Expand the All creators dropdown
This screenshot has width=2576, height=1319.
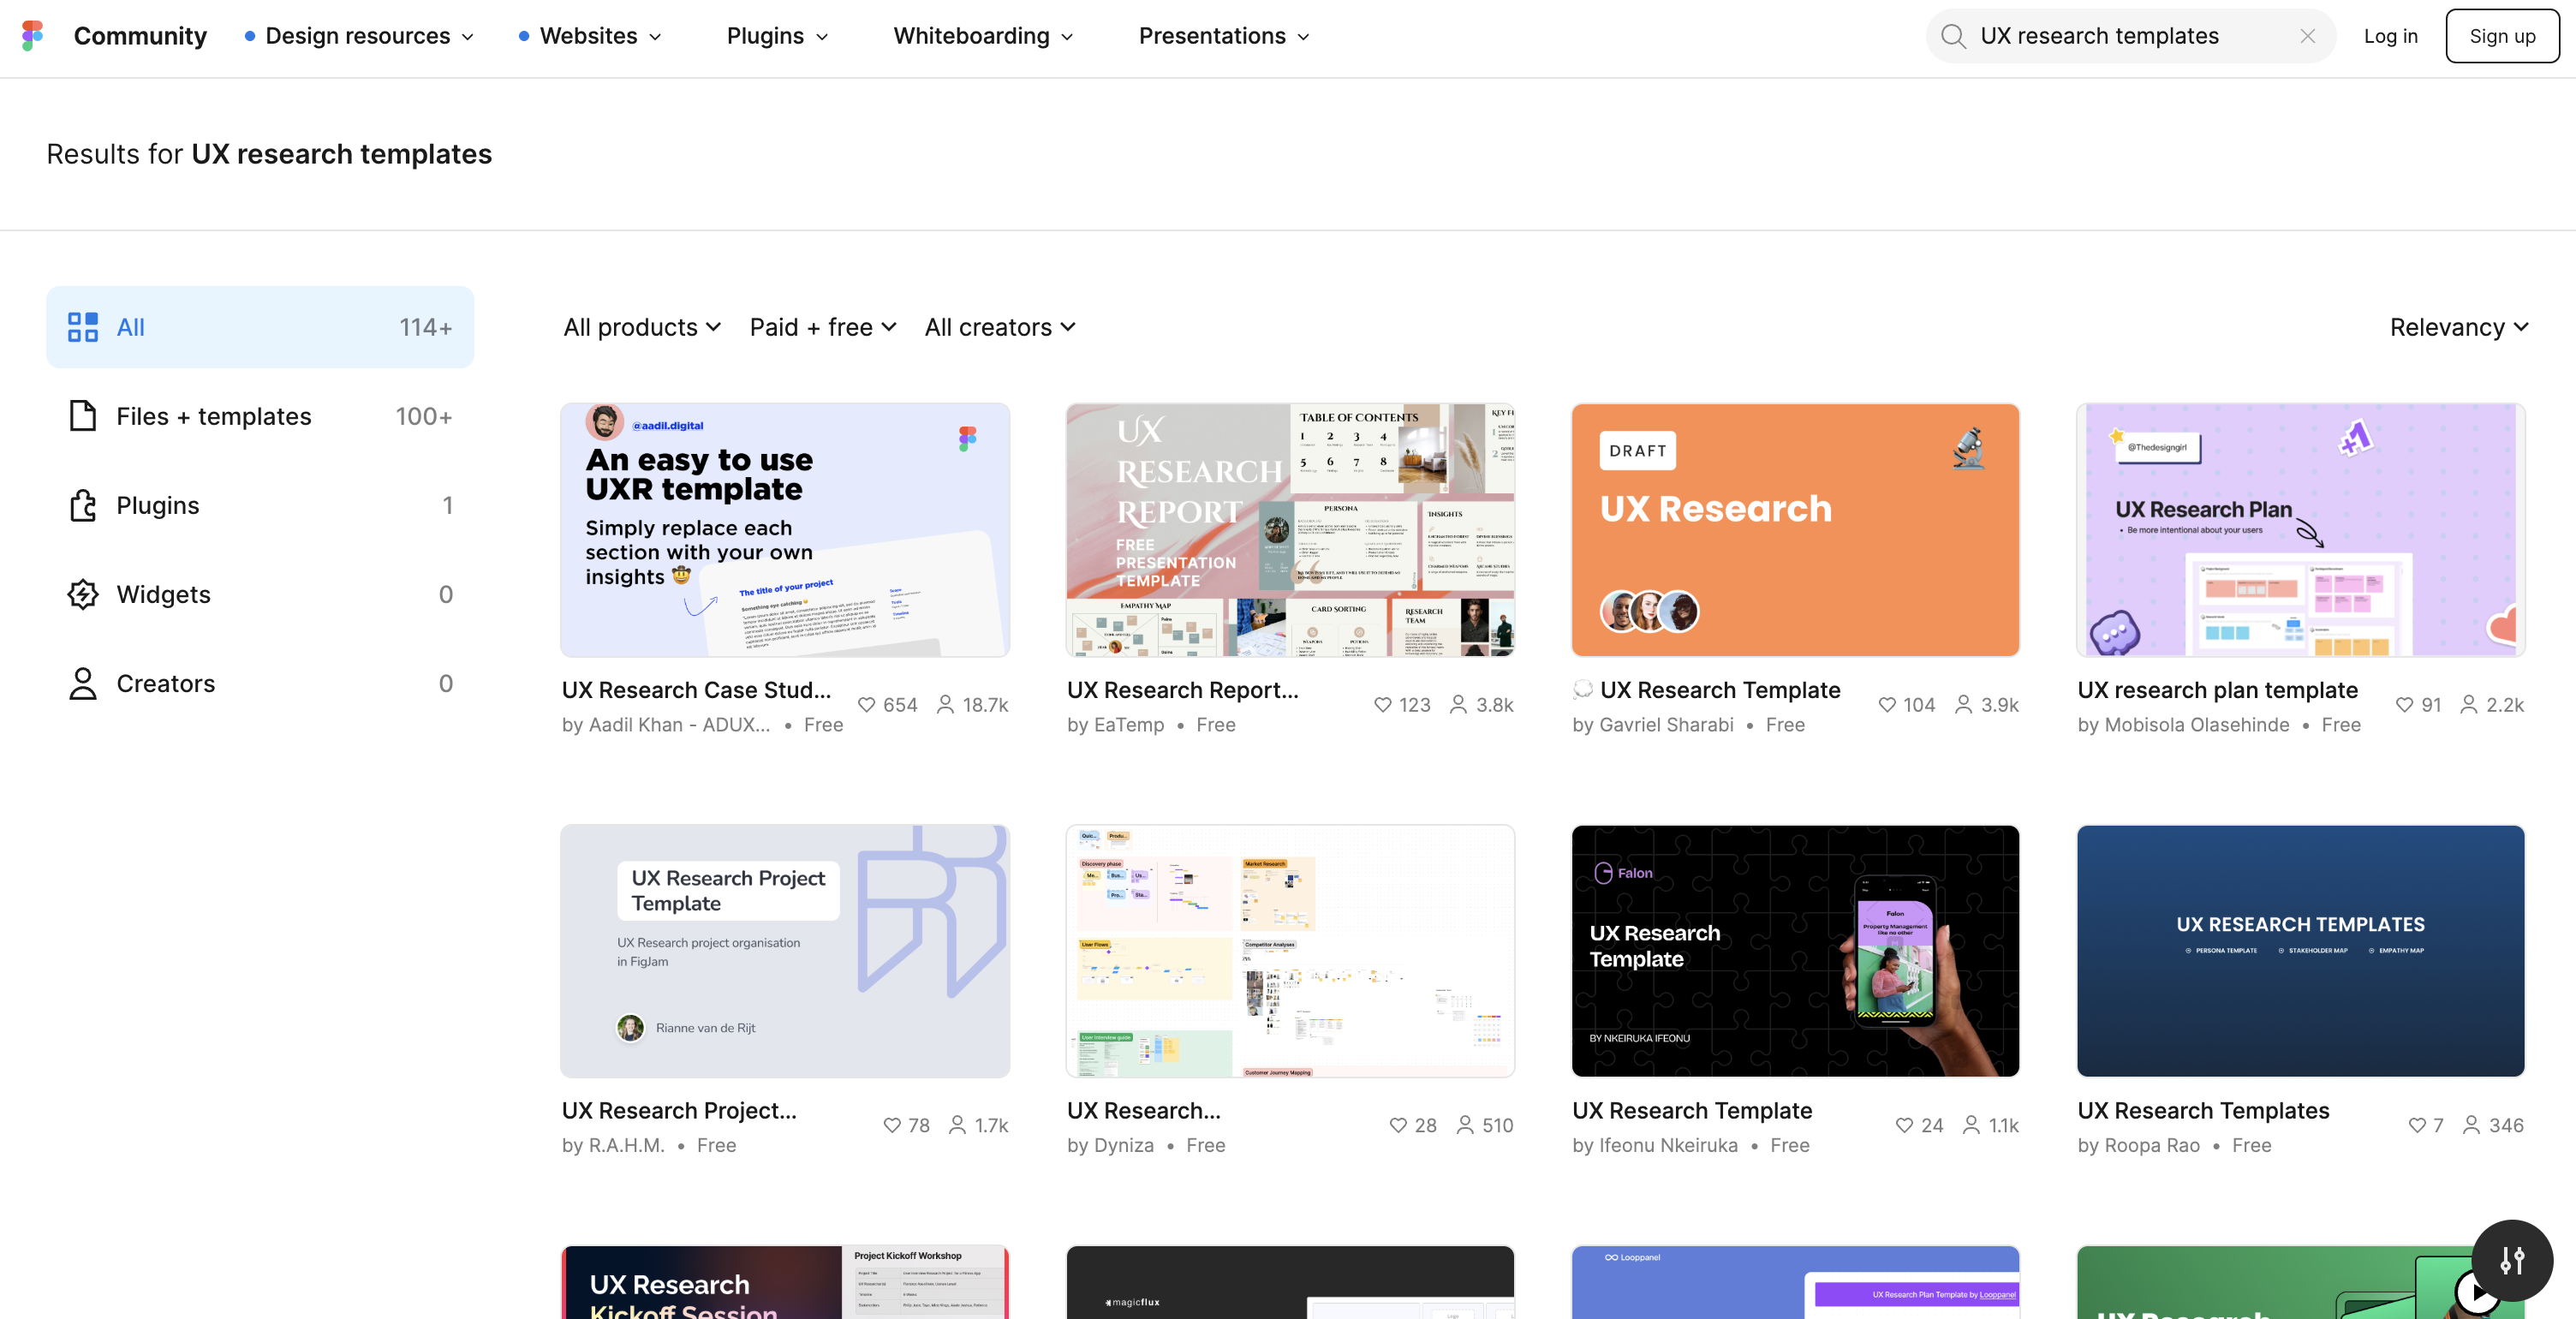[x=998, y=327]
